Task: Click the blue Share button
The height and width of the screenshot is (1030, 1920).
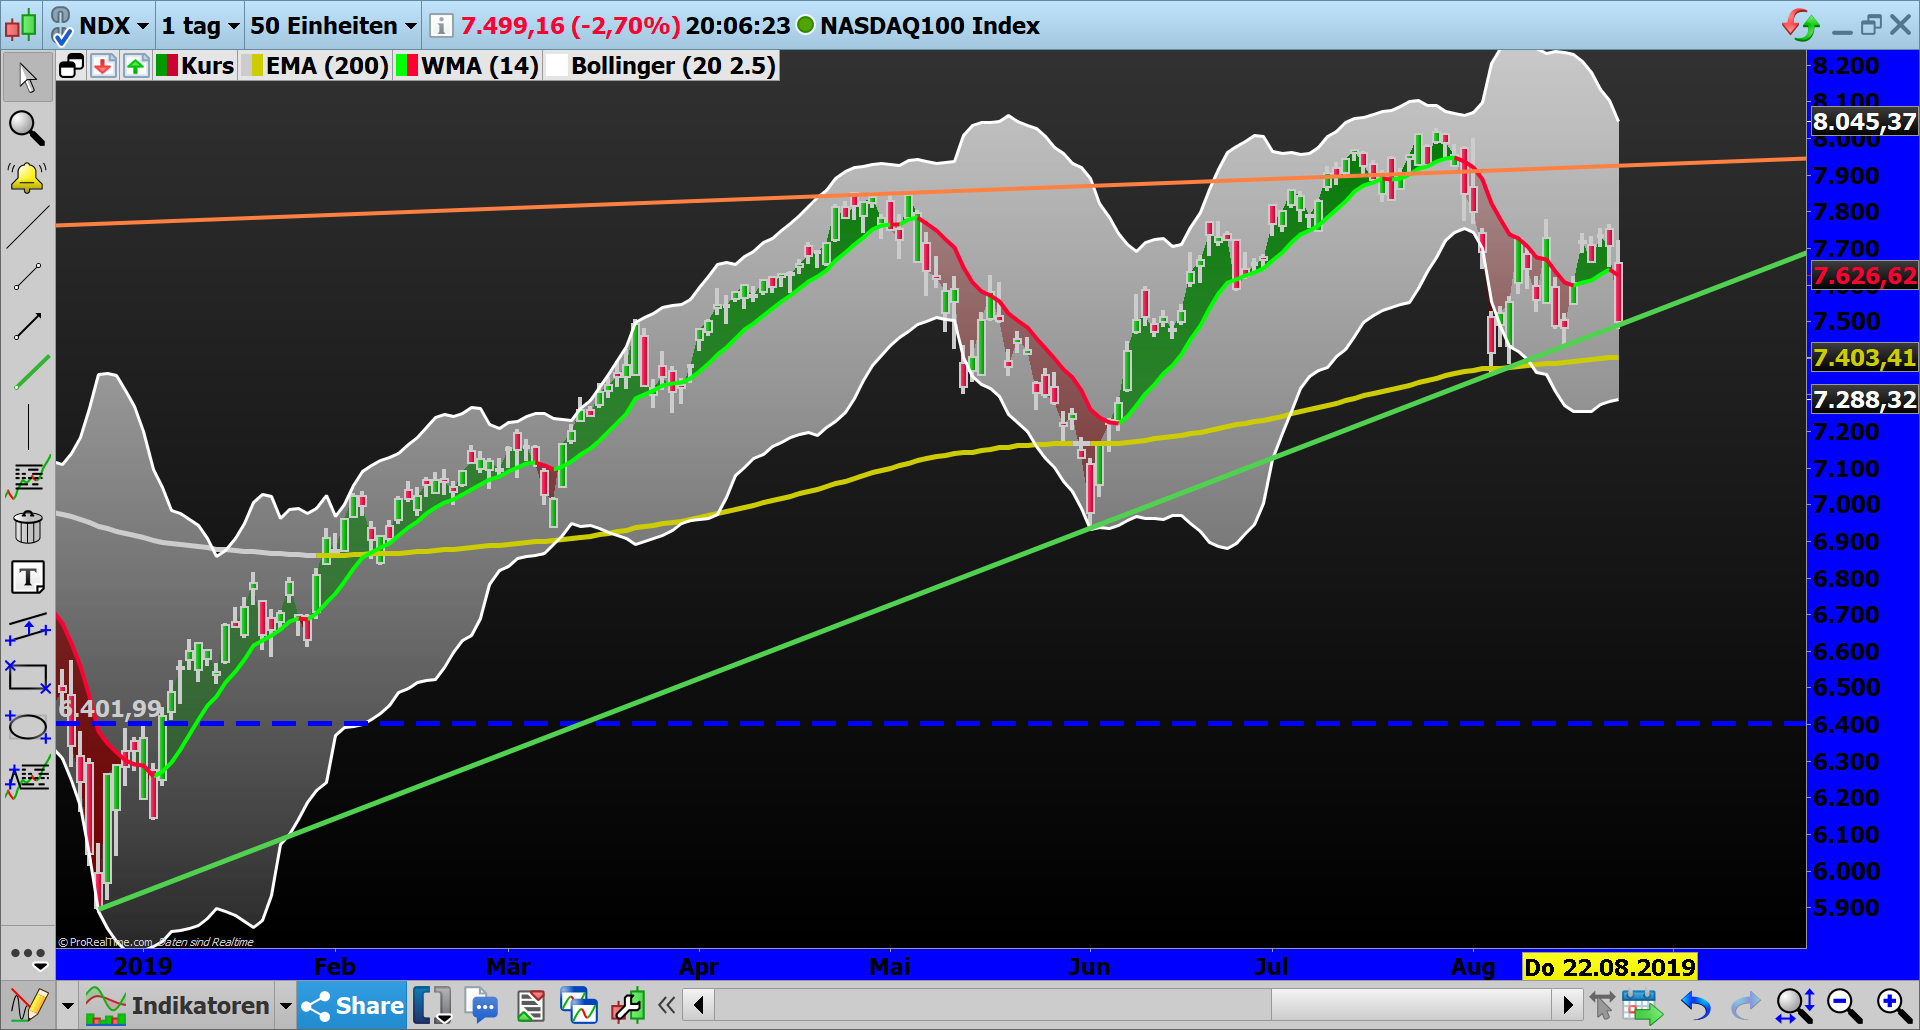Action: pos(350,1005)
